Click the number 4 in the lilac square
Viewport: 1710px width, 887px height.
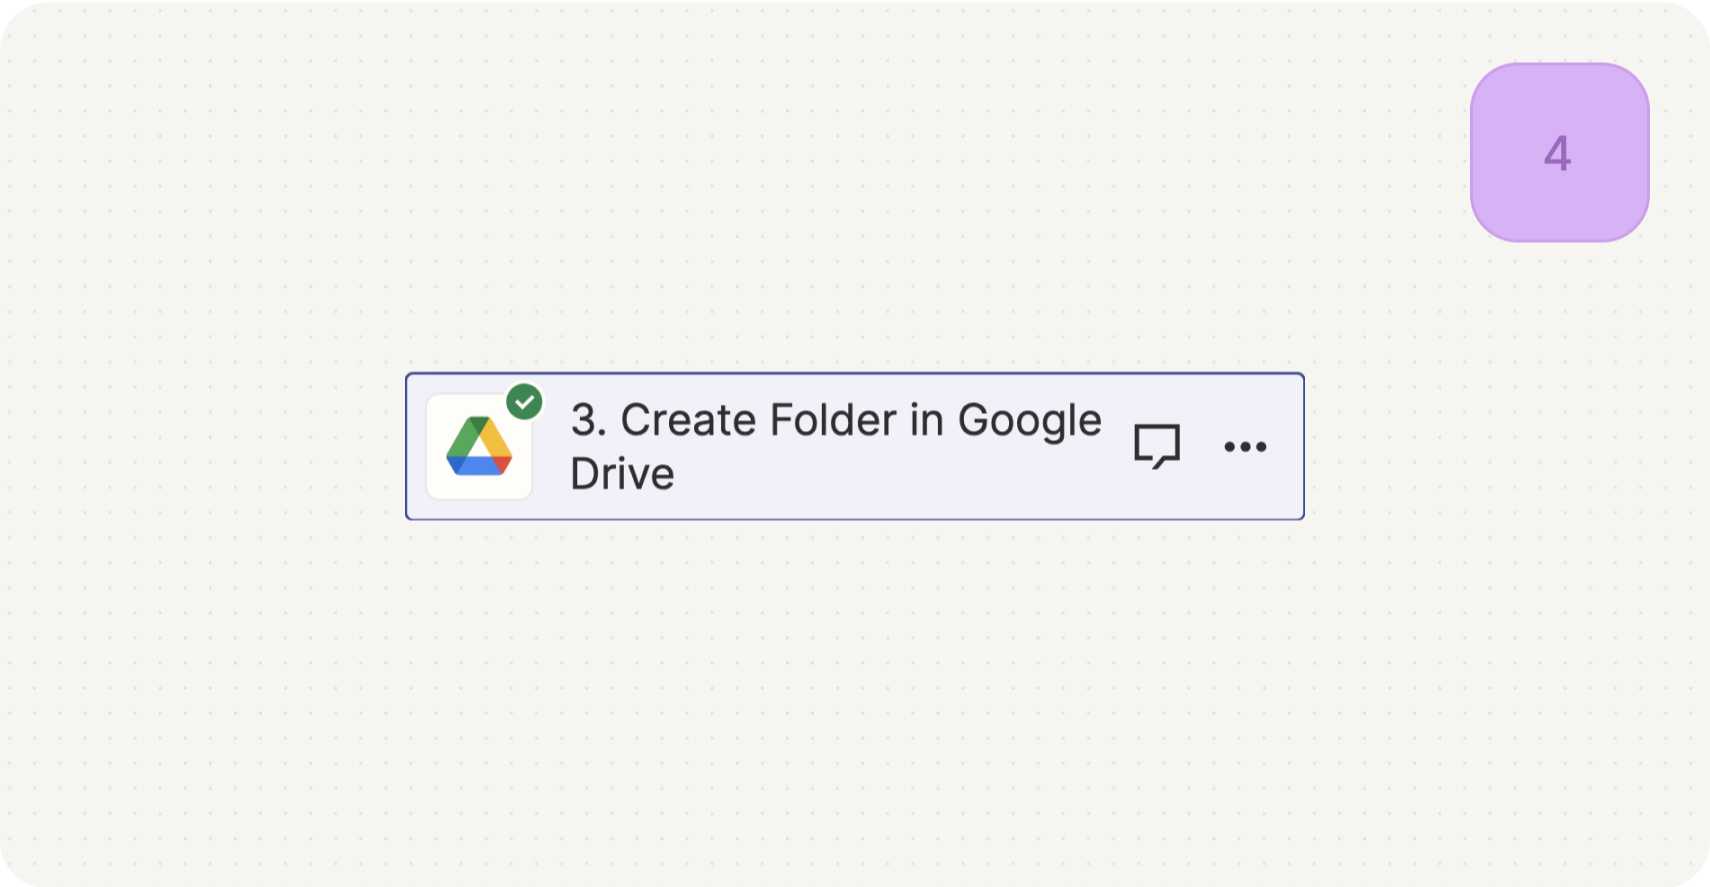(x=1558, y=153)
